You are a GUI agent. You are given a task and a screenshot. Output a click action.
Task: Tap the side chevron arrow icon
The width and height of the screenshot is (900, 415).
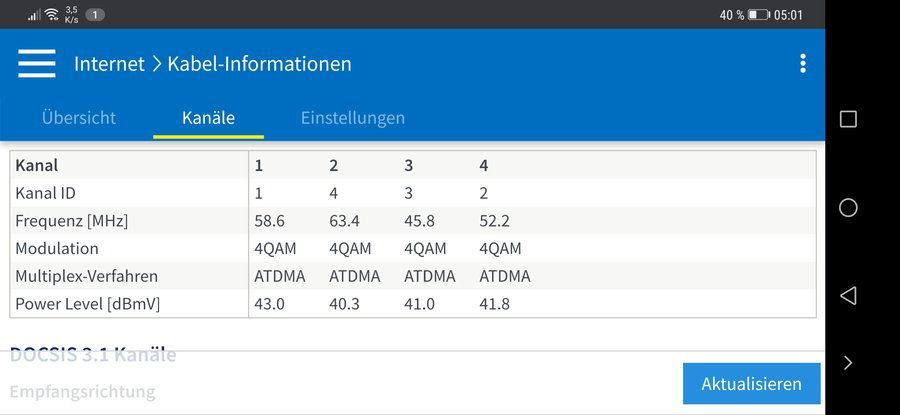coord(848,363)
